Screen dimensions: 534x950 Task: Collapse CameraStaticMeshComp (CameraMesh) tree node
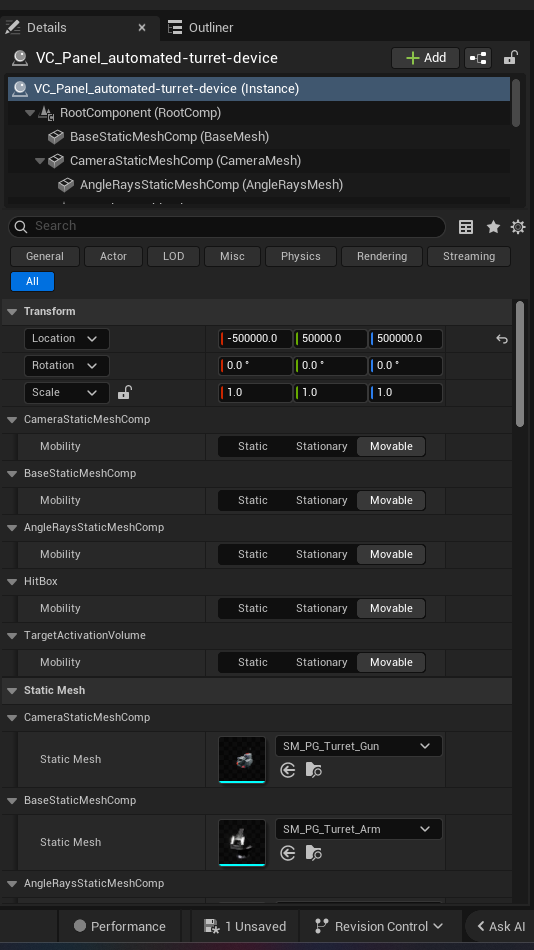point(40,161)
